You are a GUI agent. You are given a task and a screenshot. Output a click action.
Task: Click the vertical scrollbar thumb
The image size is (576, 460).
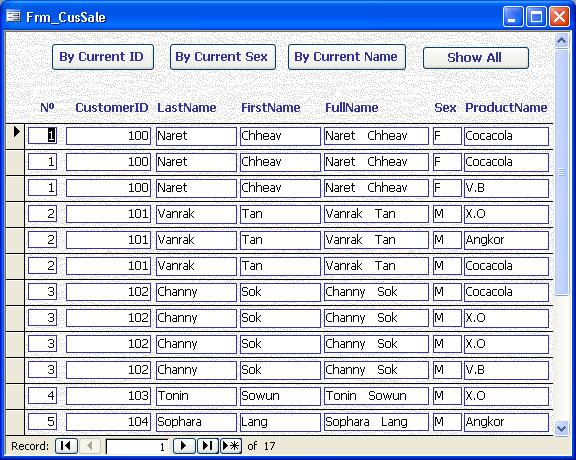click(x=561, y=172)
